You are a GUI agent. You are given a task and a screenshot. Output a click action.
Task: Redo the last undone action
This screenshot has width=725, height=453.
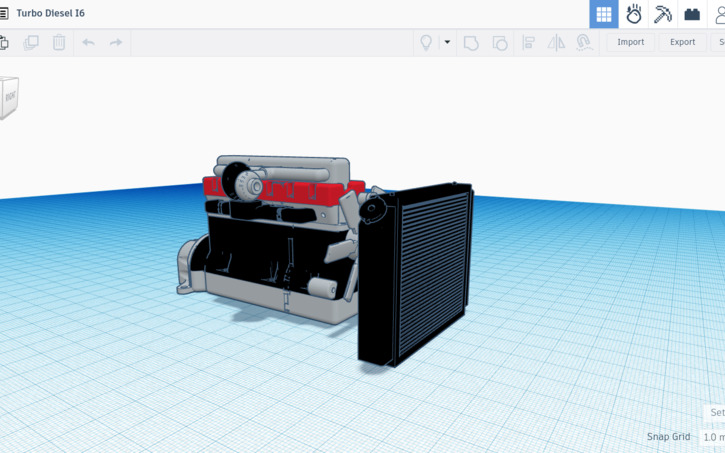pos(116,43)
